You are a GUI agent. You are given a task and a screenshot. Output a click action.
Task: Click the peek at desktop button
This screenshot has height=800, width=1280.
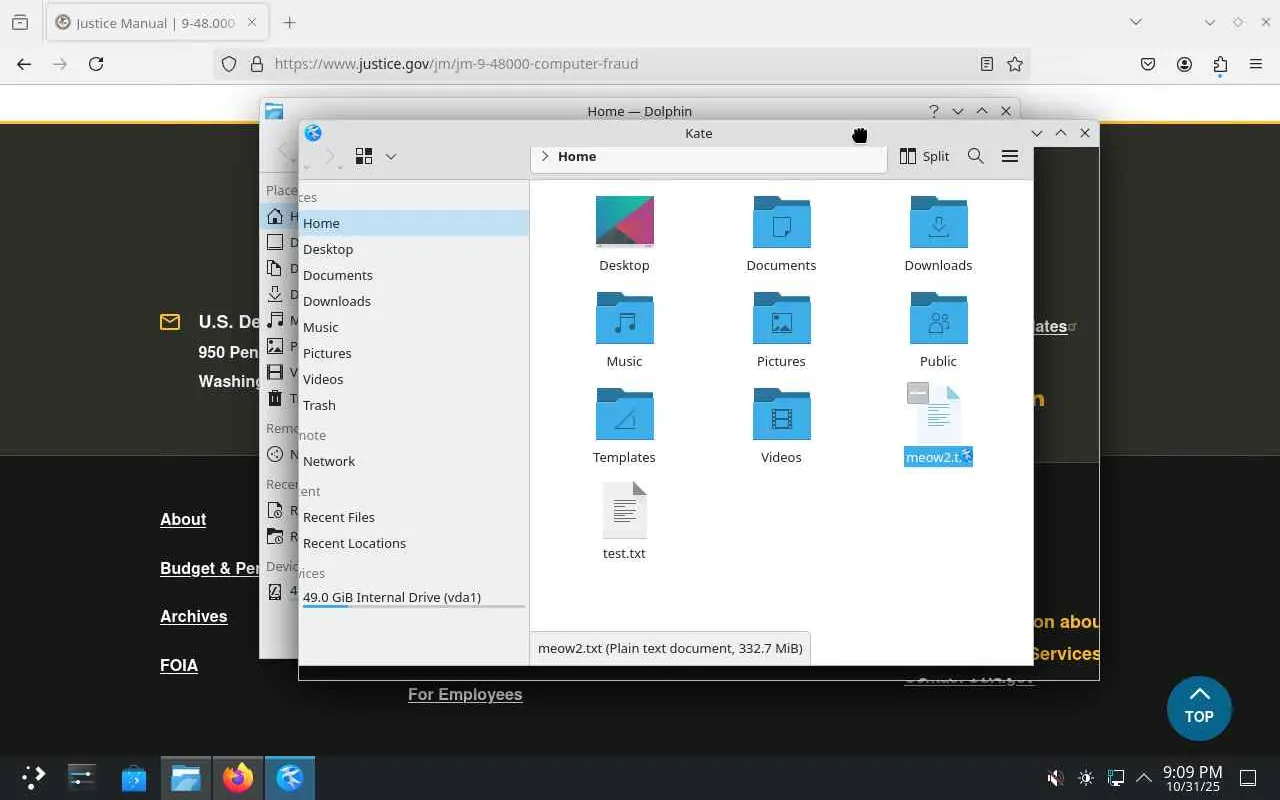pyautogui.click(x=1248, y=777)
